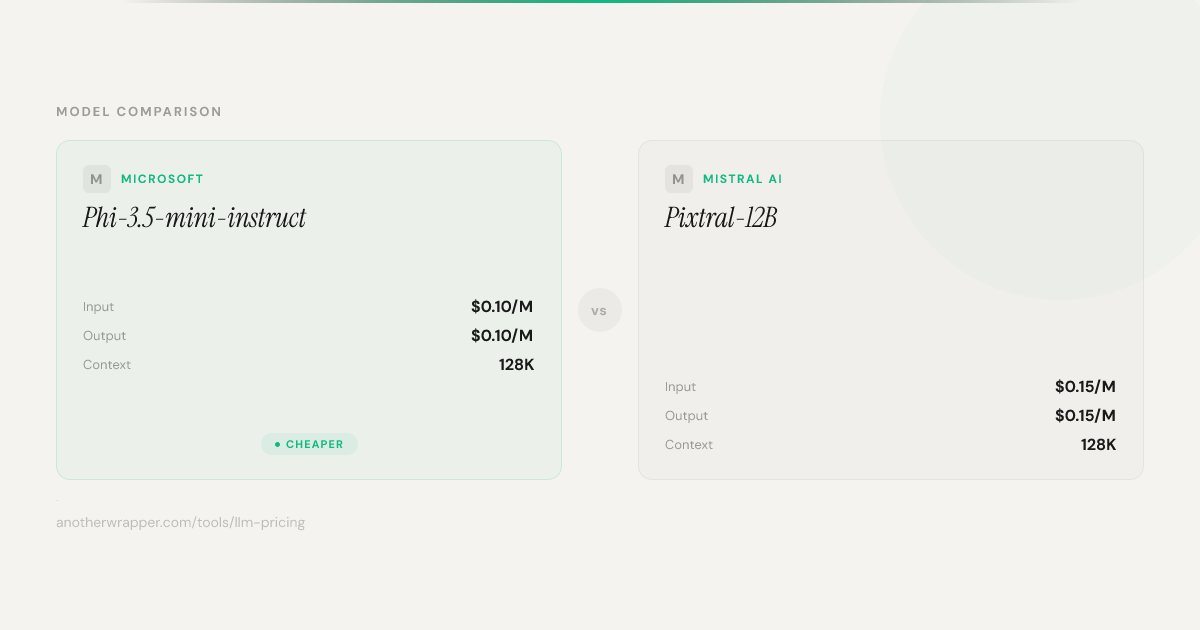The width and height of the screenshot is (1200, 630).
Task: Click the Microsoft 'M' logo icon
Action: click(x=97, y=179)
